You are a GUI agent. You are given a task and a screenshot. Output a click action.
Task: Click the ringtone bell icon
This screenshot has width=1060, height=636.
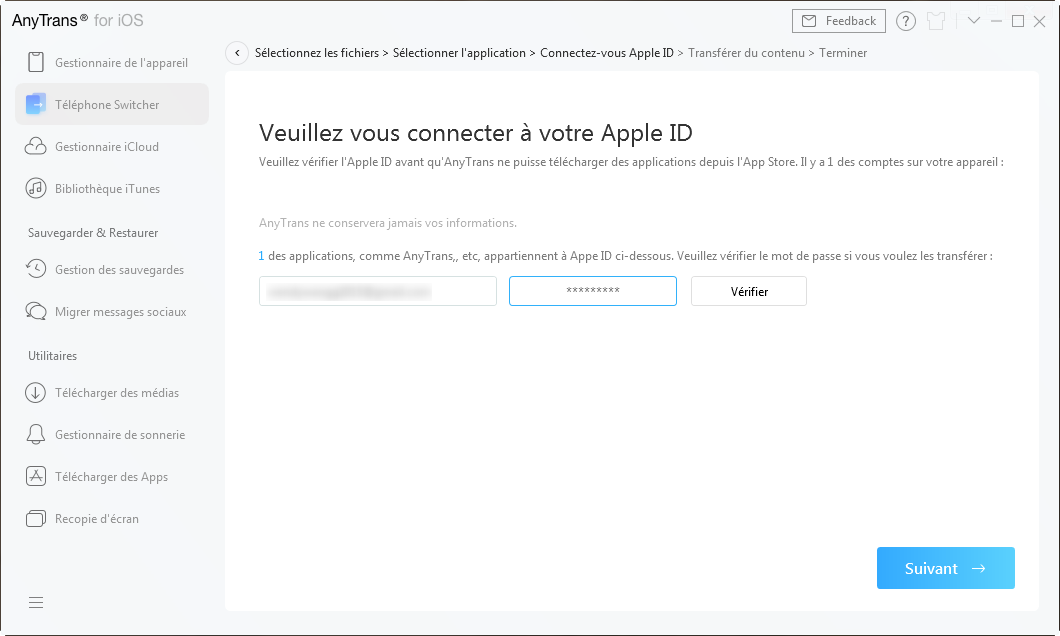36,435
